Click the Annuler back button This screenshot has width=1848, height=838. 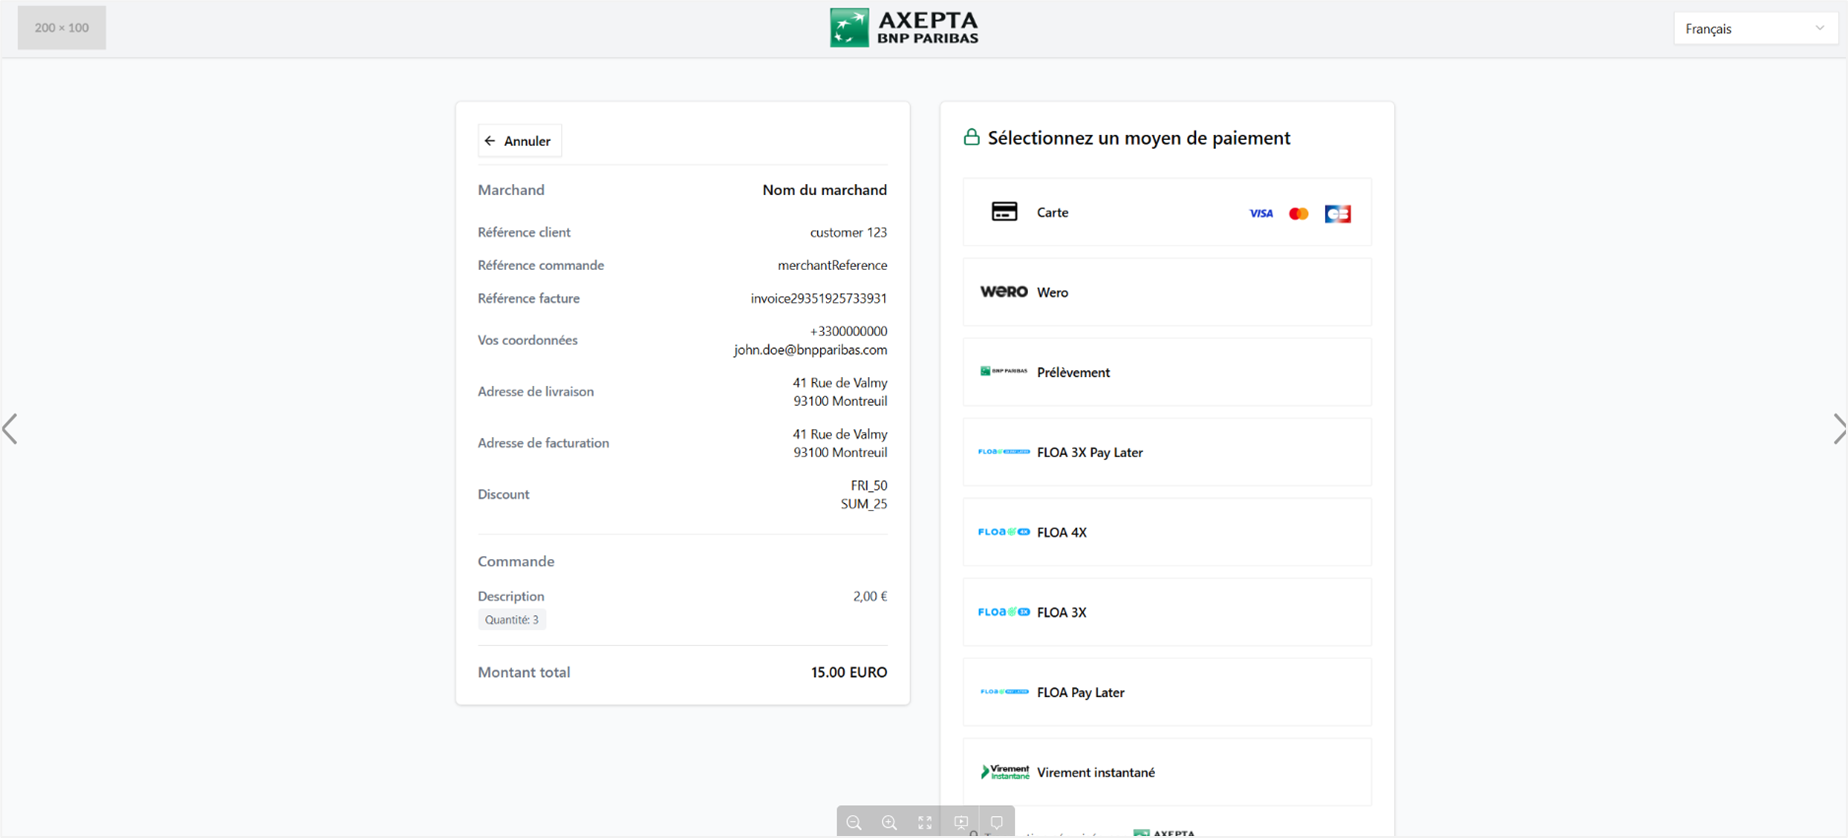[519, 141]
